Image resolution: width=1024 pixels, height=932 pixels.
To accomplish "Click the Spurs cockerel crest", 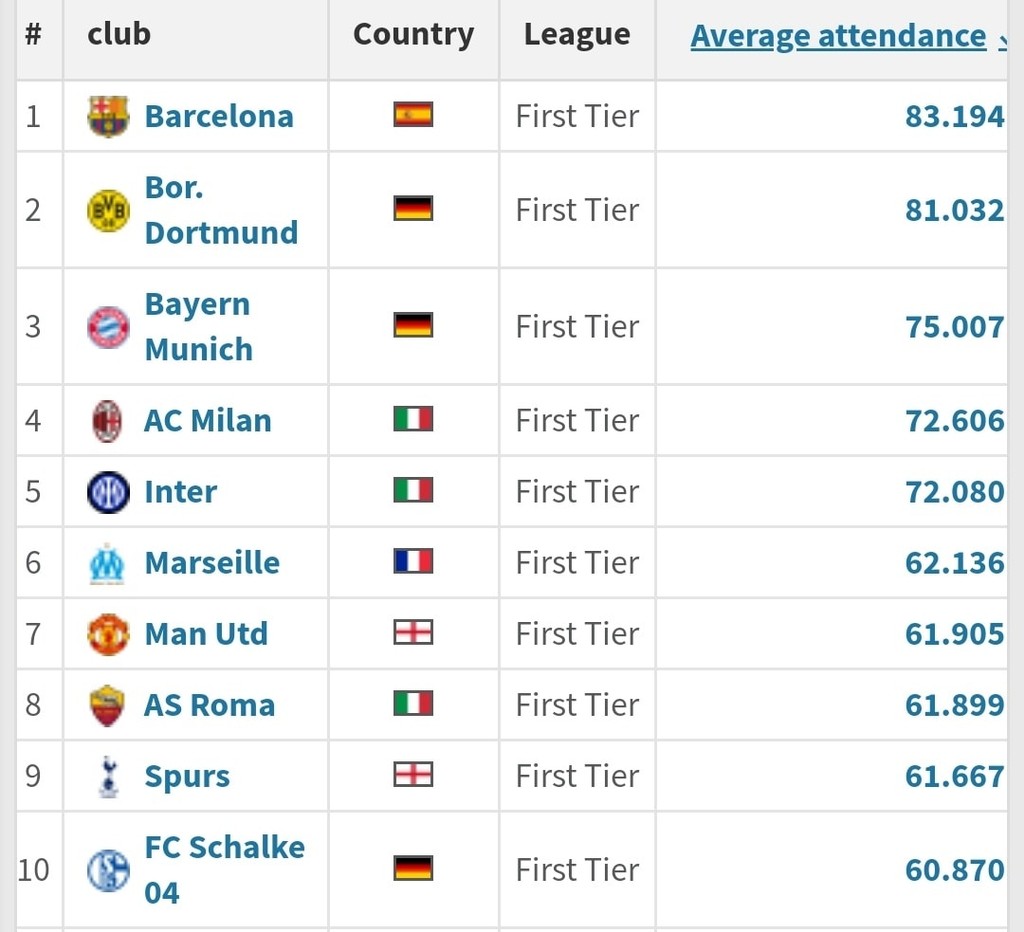I will coord(108,777).
